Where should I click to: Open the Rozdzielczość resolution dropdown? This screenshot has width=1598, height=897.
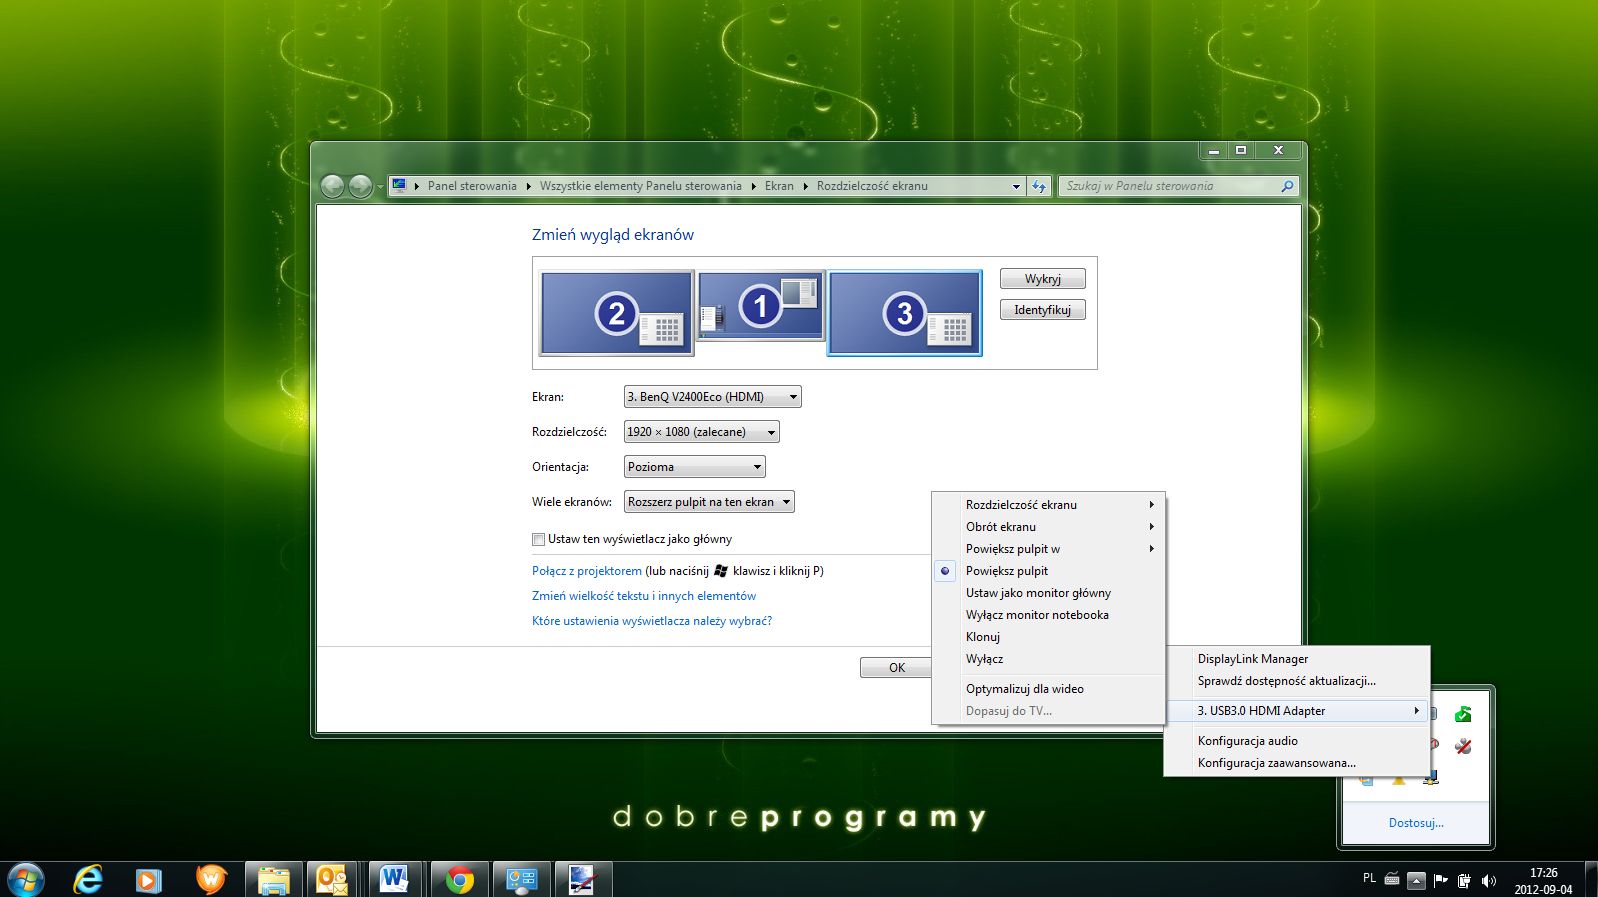coord(701,432)
